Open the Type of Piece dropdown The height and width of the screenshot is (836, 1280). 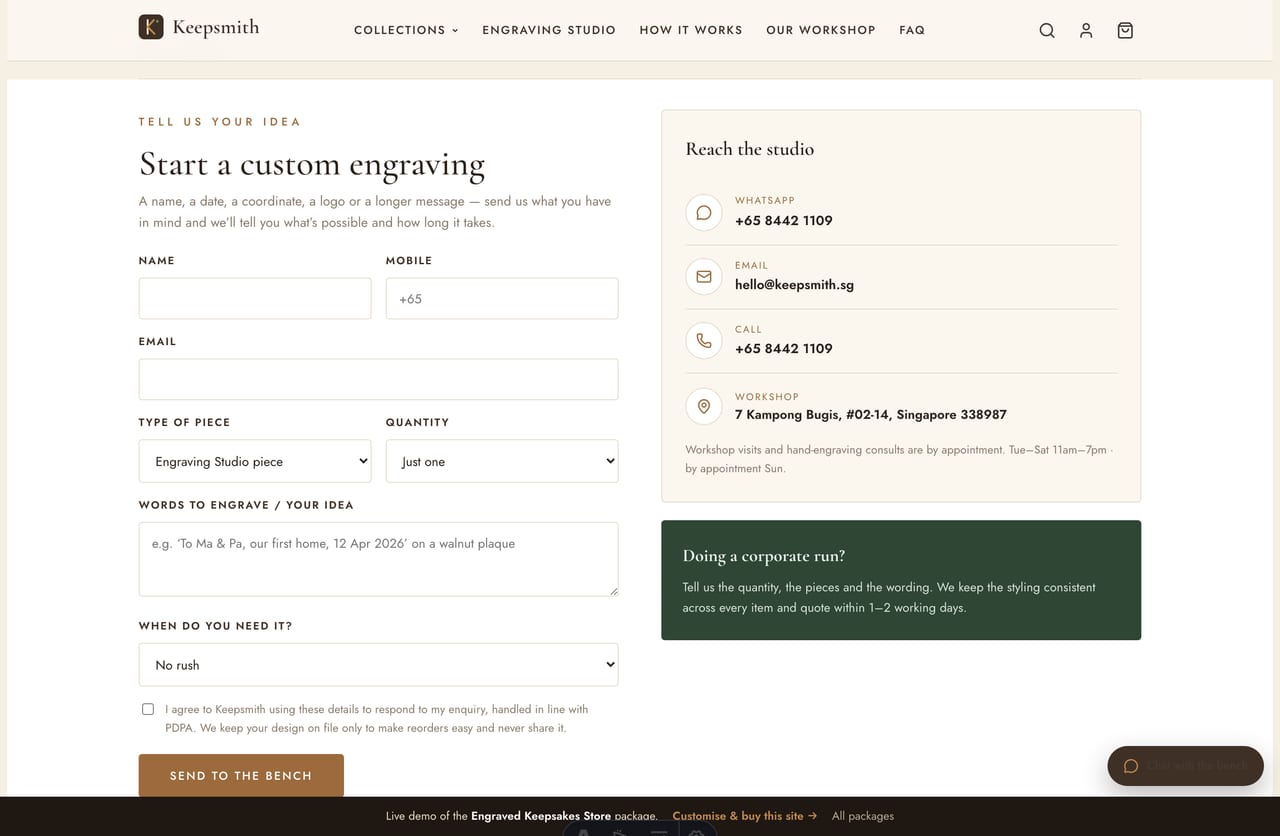pos(255,461)
